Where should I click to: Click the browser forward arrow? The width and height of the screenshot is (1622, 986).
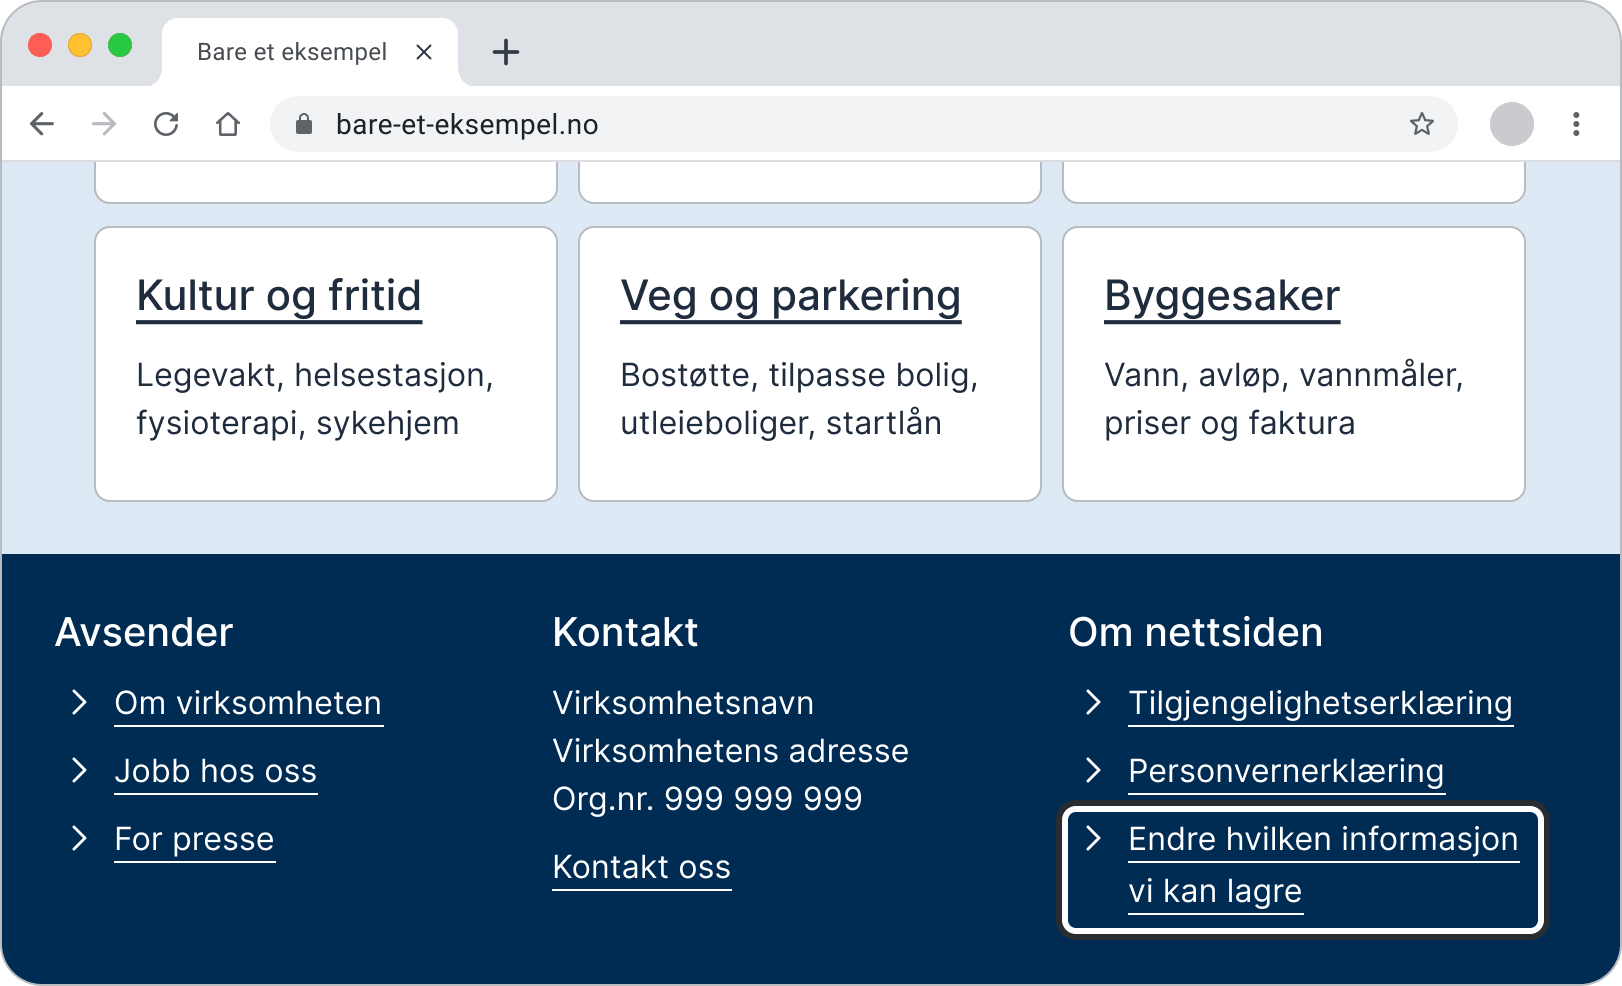coord(104,124)
